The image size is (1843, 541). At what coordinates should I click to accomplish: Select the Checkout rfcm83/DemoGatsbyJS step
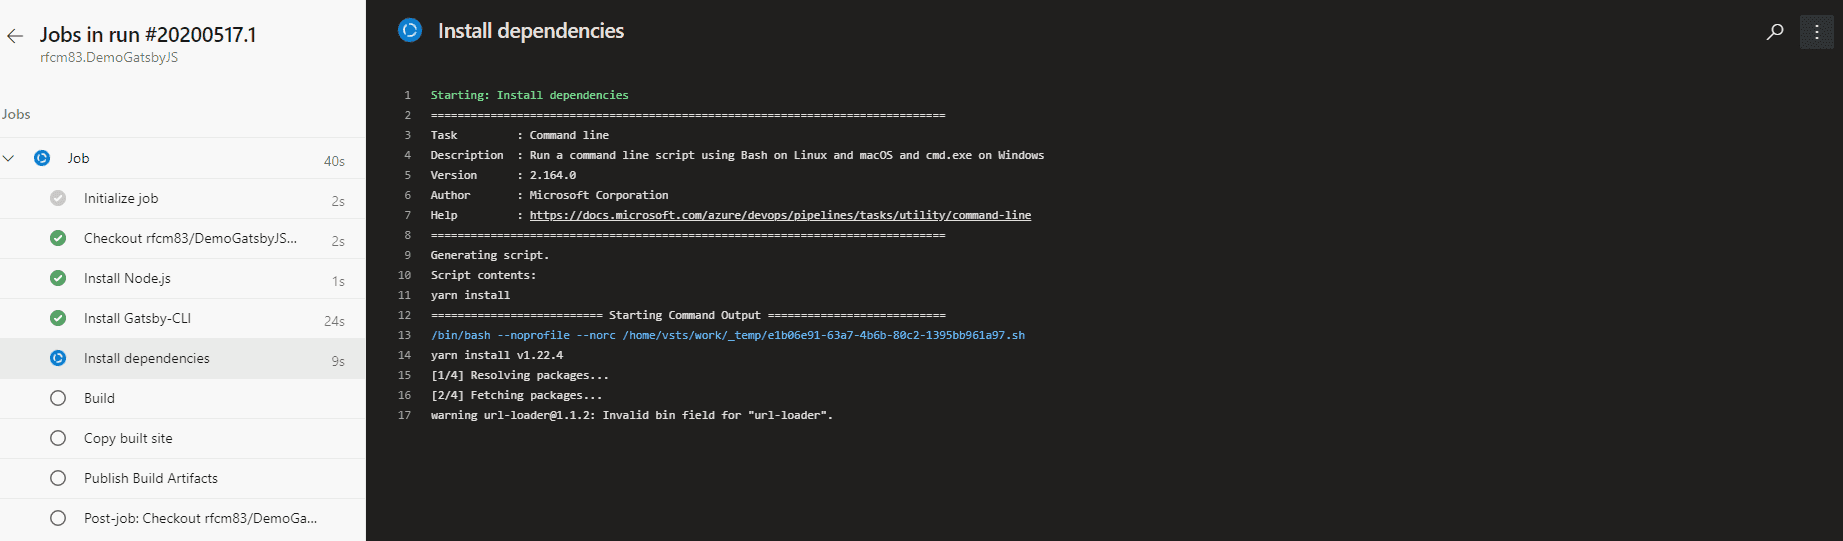click(x=182, y=238)
